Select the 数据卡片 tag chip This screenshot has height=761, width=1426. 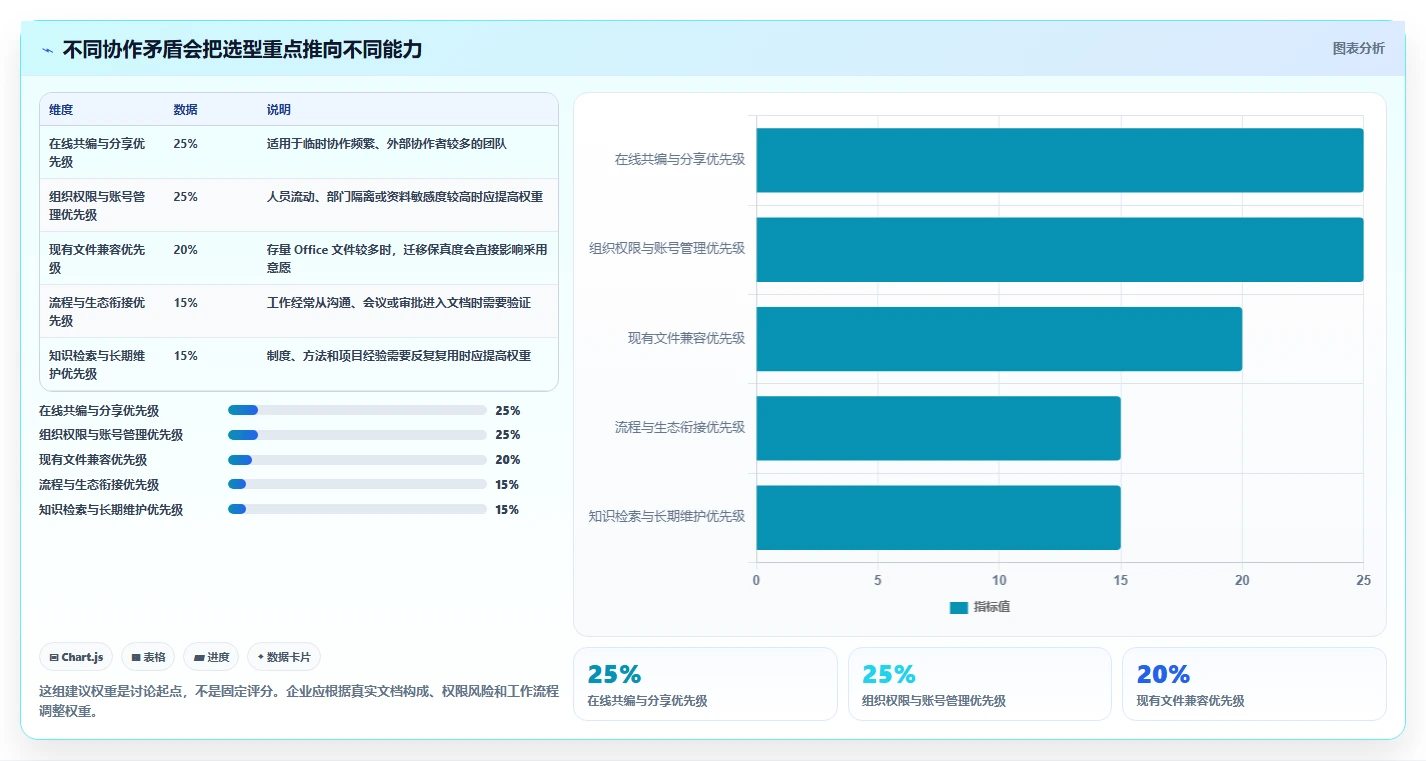[x=284, y=657]
